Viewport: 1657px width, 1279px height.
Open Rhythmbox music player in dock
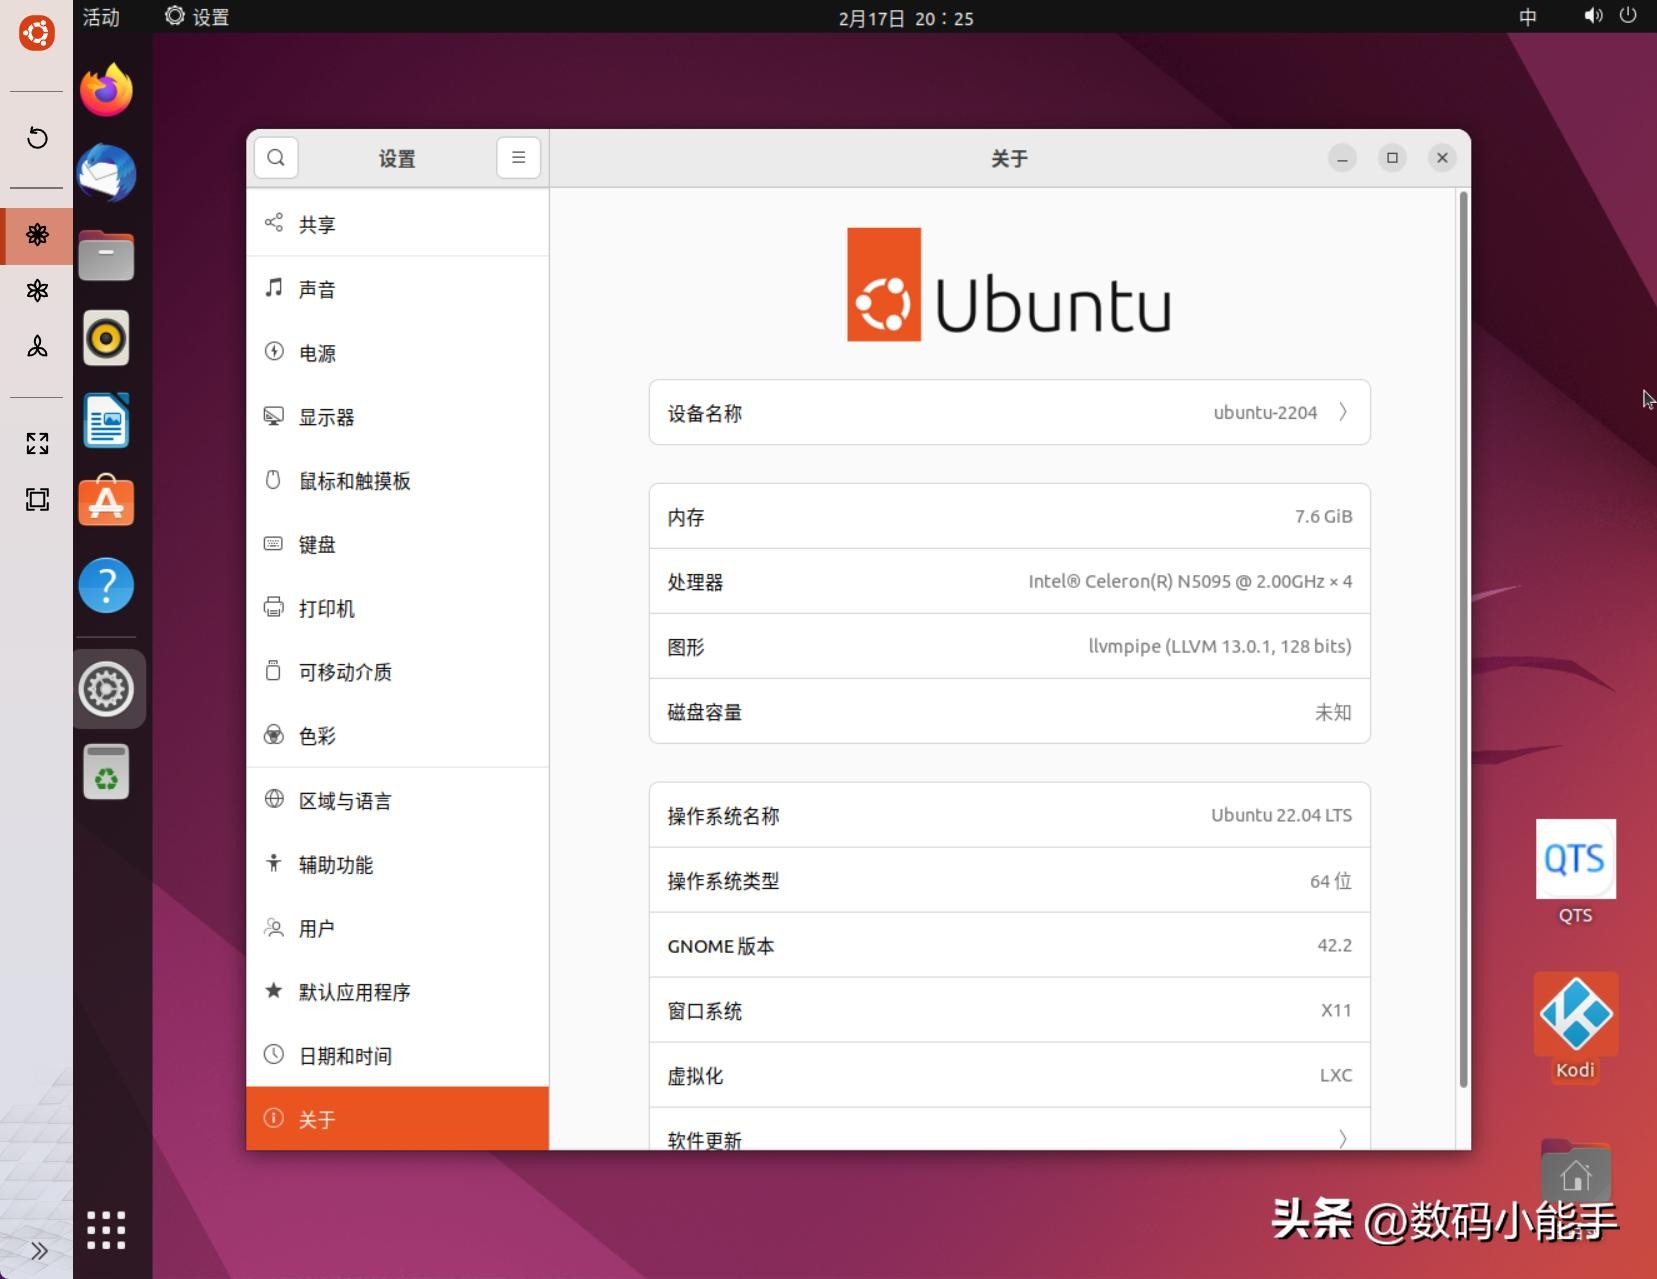pyautogui.click(x=106, y=338)
